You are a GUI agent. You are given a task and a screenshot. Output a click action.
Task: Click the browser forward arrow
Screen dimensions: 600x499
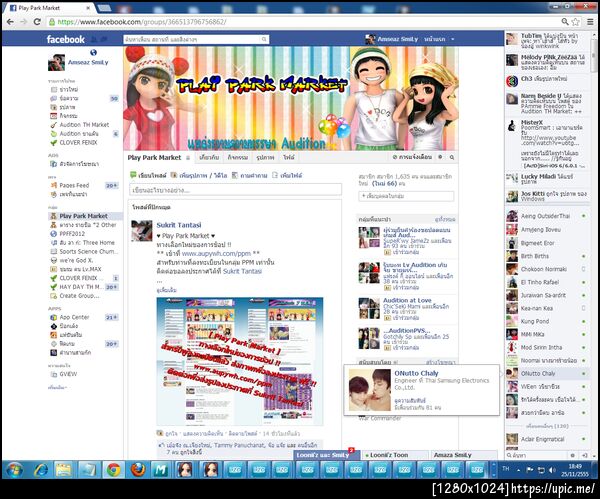tap(24, 22)
